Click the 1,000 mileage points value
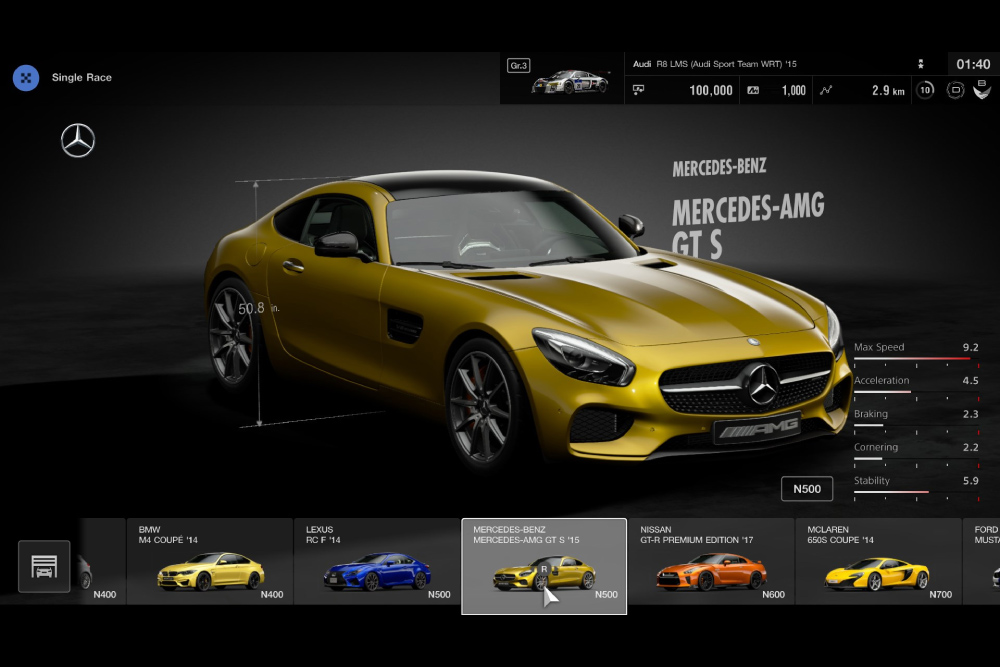The width and height of the screenshot is (1000, 667). point(794,91)
